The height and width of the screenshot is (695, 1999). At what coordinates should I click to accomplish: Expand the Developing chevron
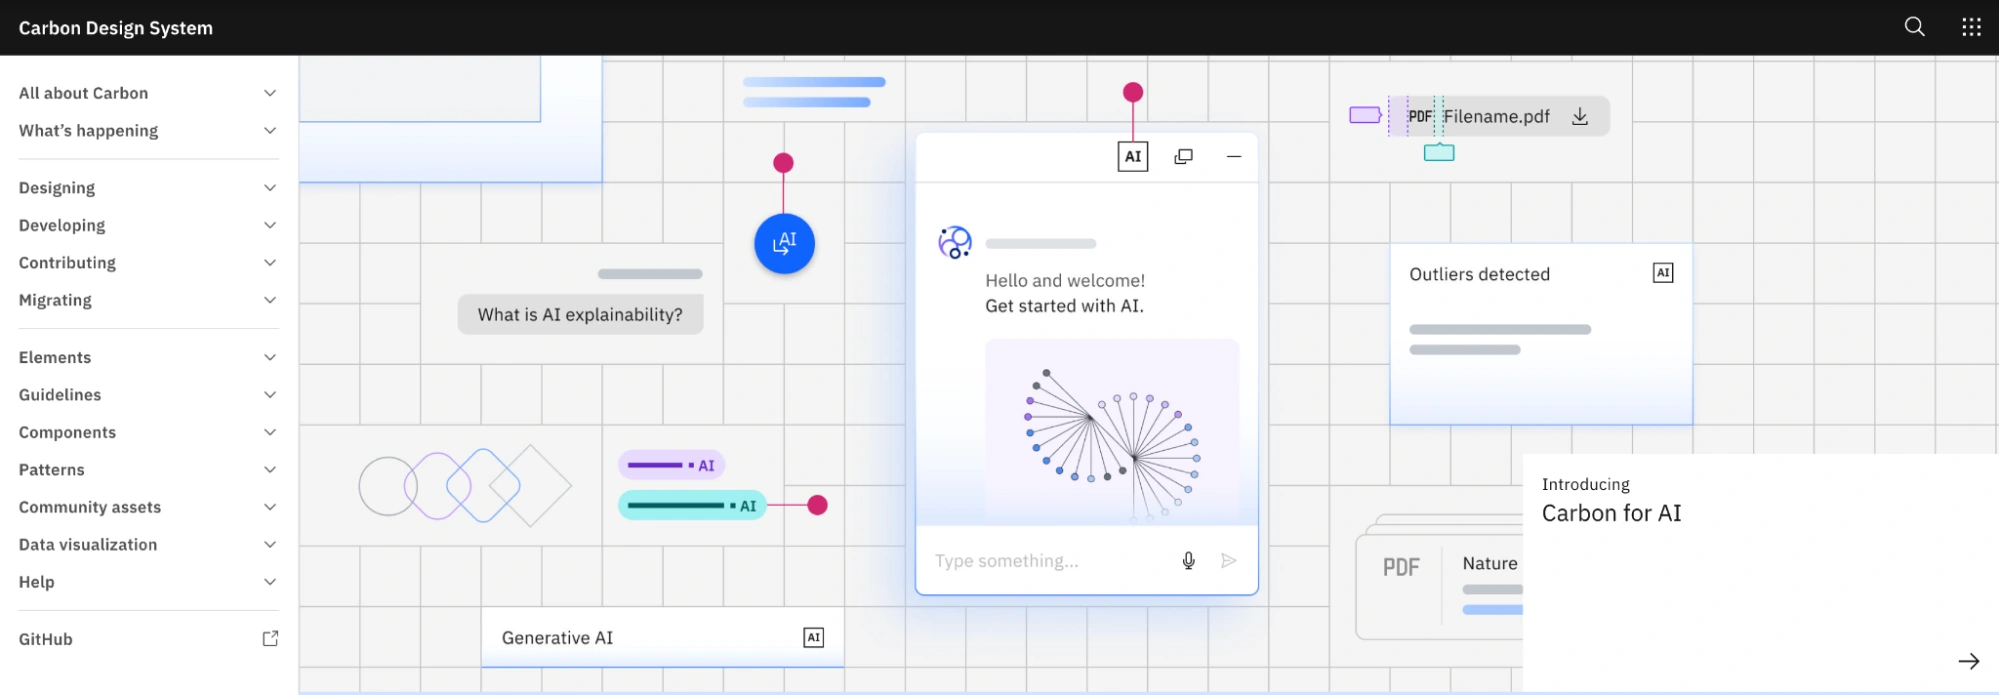point(270,225)
